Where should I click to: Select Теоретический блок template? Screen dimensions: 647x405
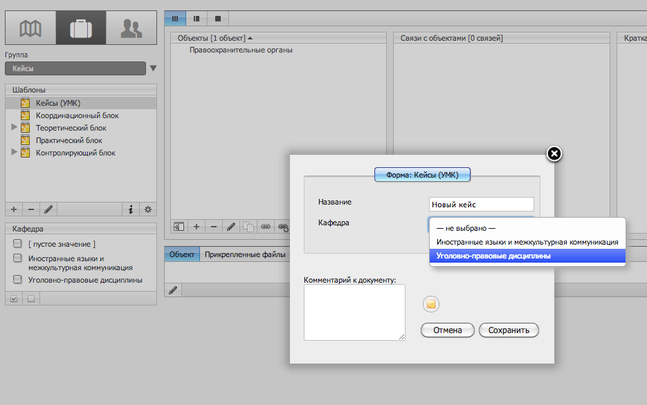coord(81,128)
